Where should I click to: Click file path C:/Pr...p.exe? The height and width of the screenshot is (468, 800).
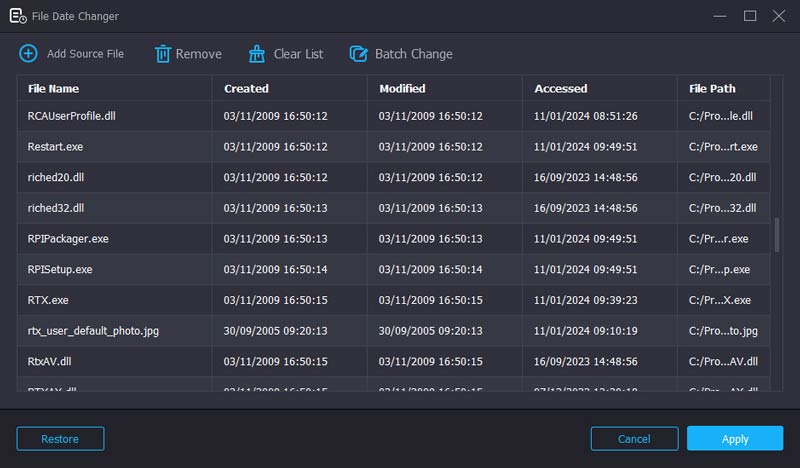click(719, 269)
